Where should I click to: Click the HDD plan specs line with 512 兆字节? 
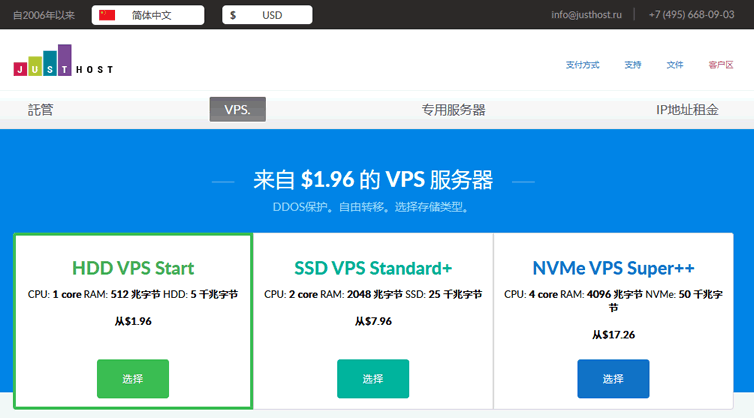[133, 294]
